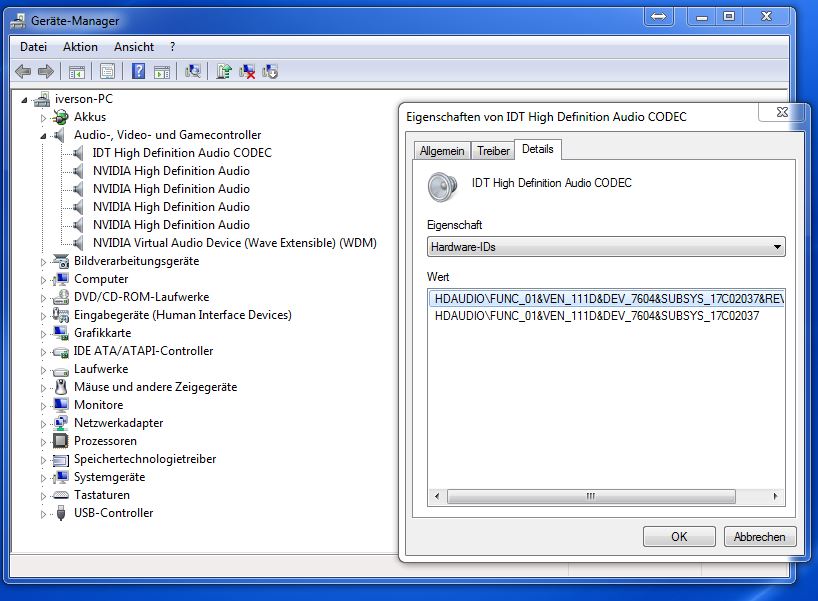Update driver software toolbar icon
This screenshot has height=601, width=818.
point(224,71)
